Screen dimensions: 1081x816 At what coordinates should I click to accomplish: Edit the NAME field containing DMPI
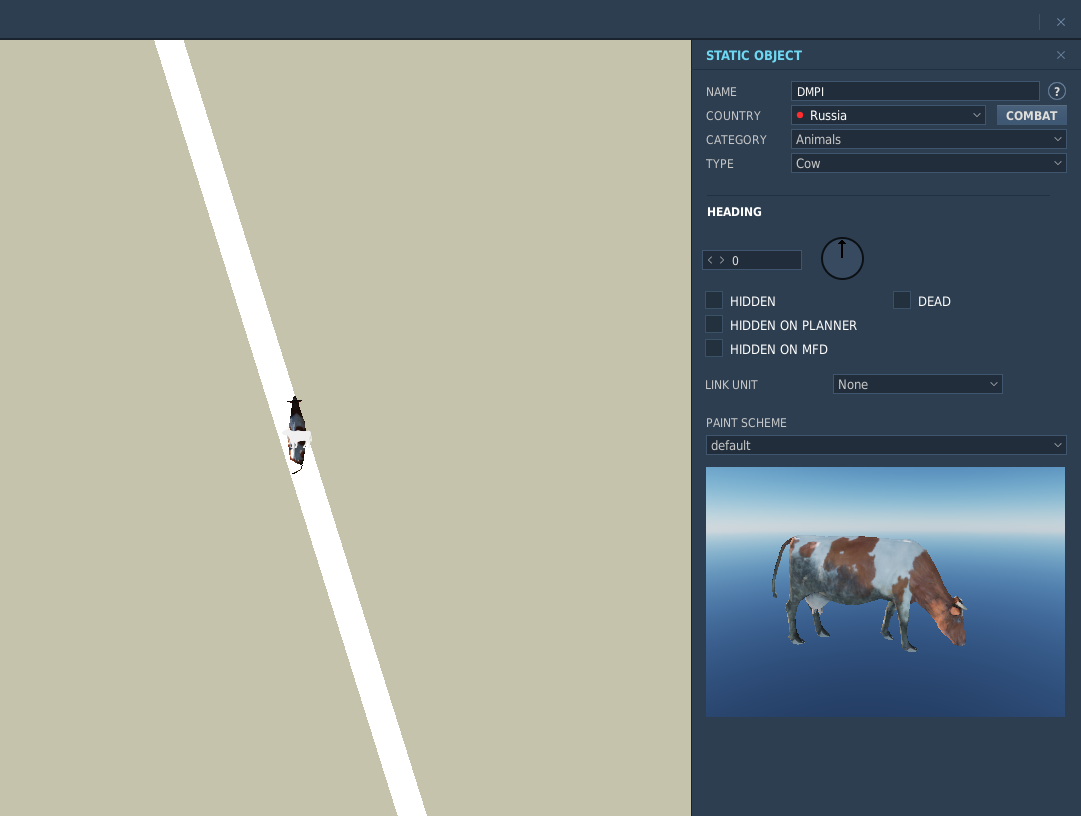(x=915, y=91)
